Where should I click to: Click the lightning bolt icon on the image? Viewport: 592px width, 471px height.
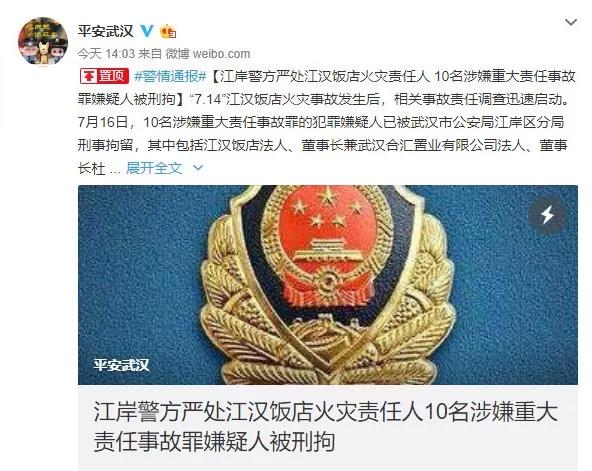pyautogui.click(x=547, y=215)
